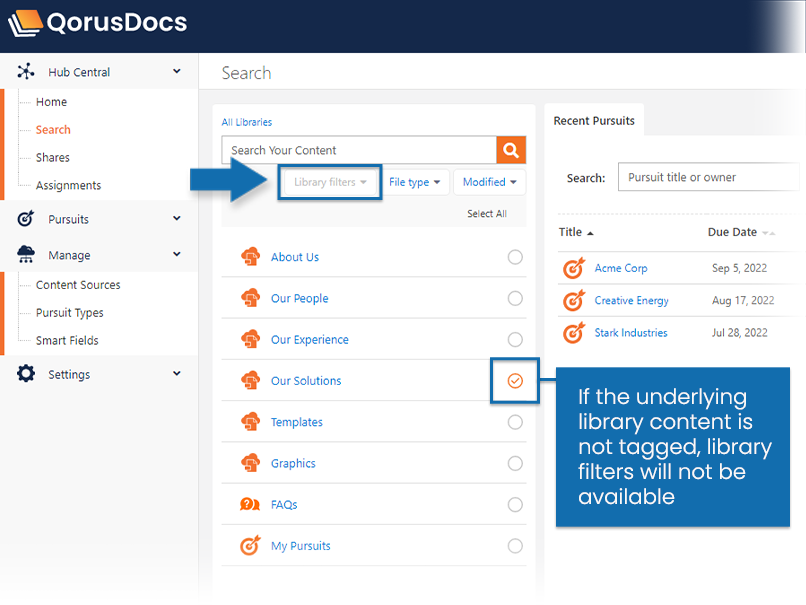Focus the Search Your Content field
Screen dimensions: 806x605
coord(359,150)
